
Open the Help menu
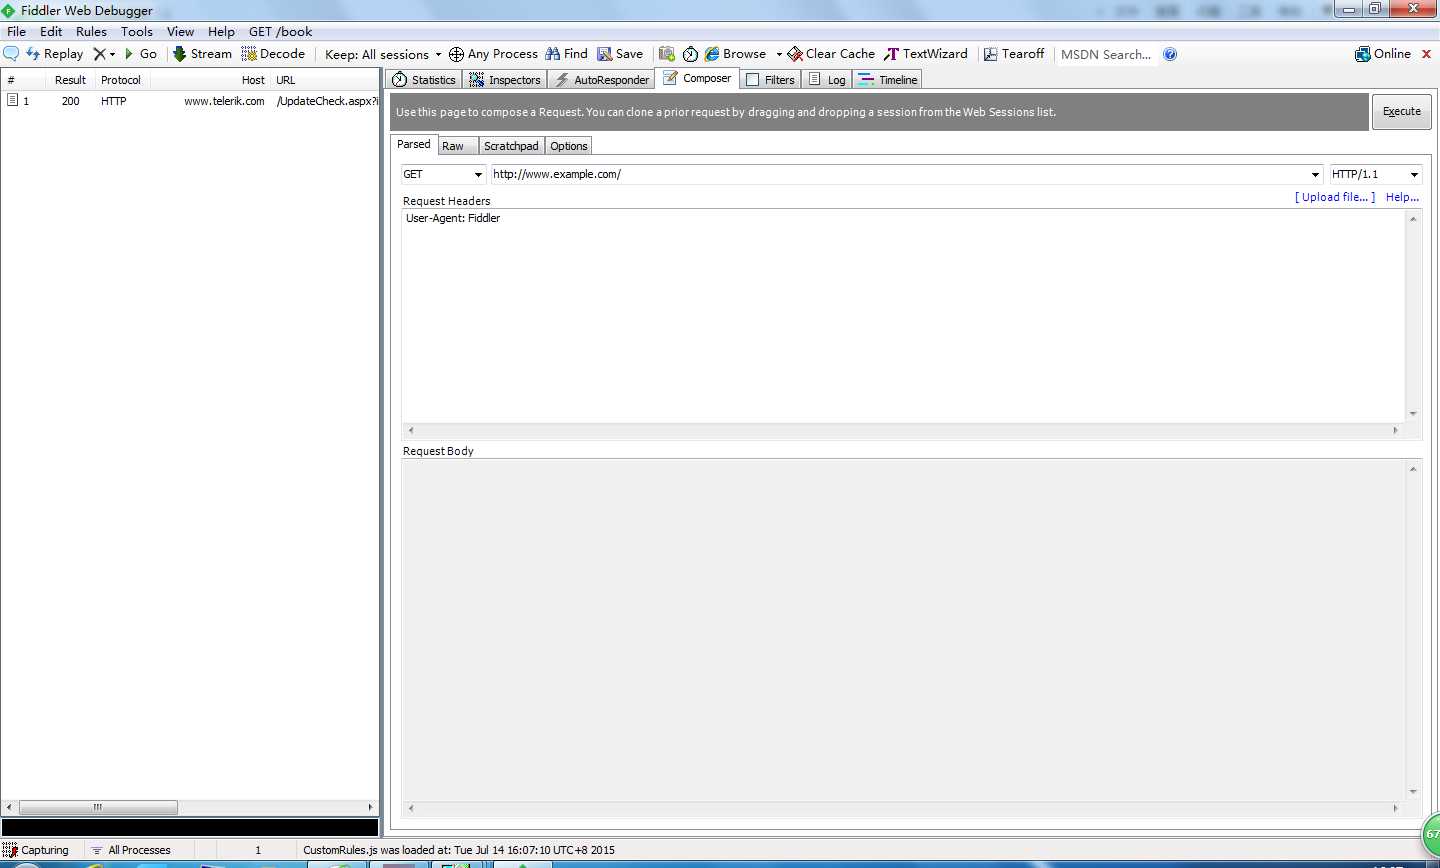click(221, 31)
